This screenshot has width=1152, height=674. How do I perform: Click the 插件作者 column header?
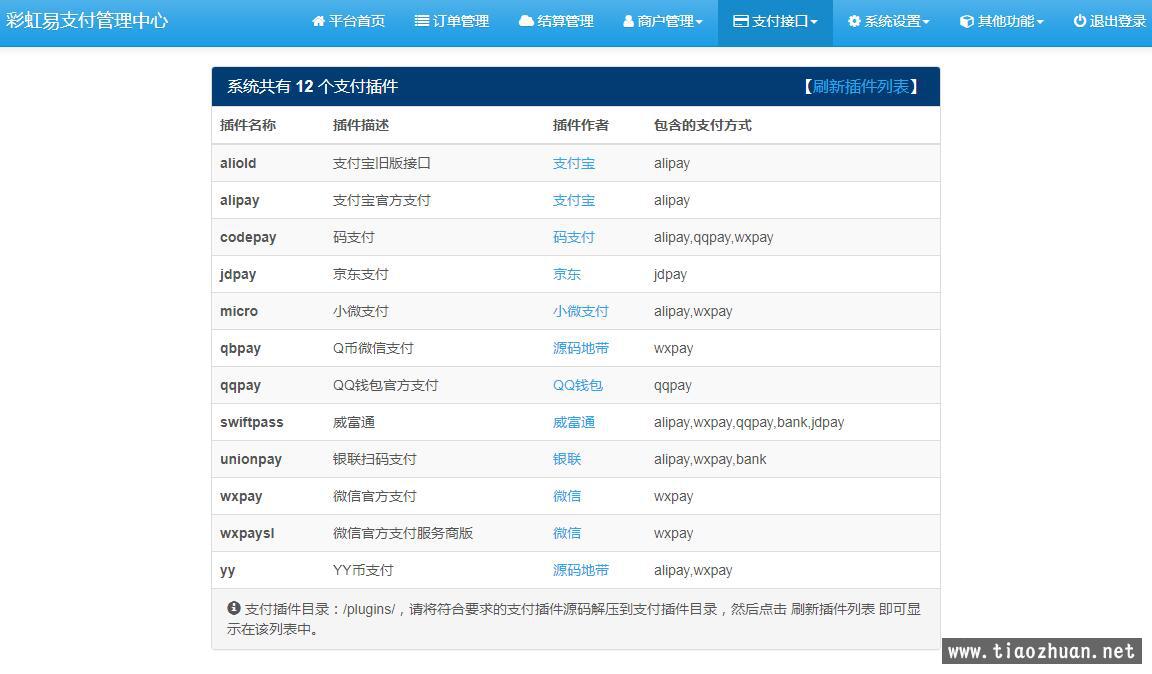point(580,125)
